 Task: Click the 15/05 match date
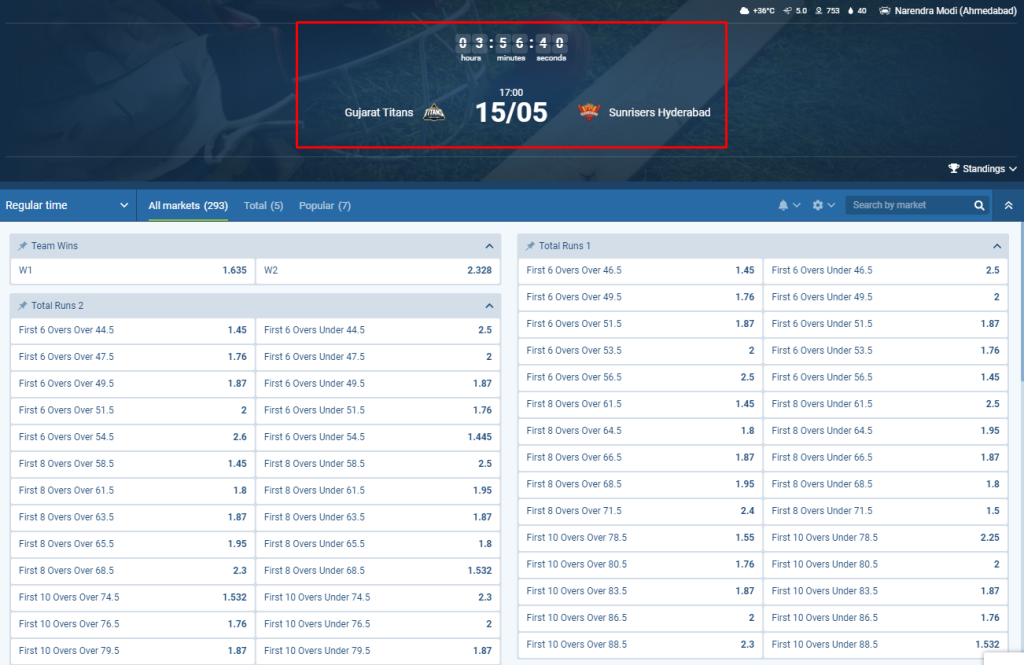click(511, 112)
